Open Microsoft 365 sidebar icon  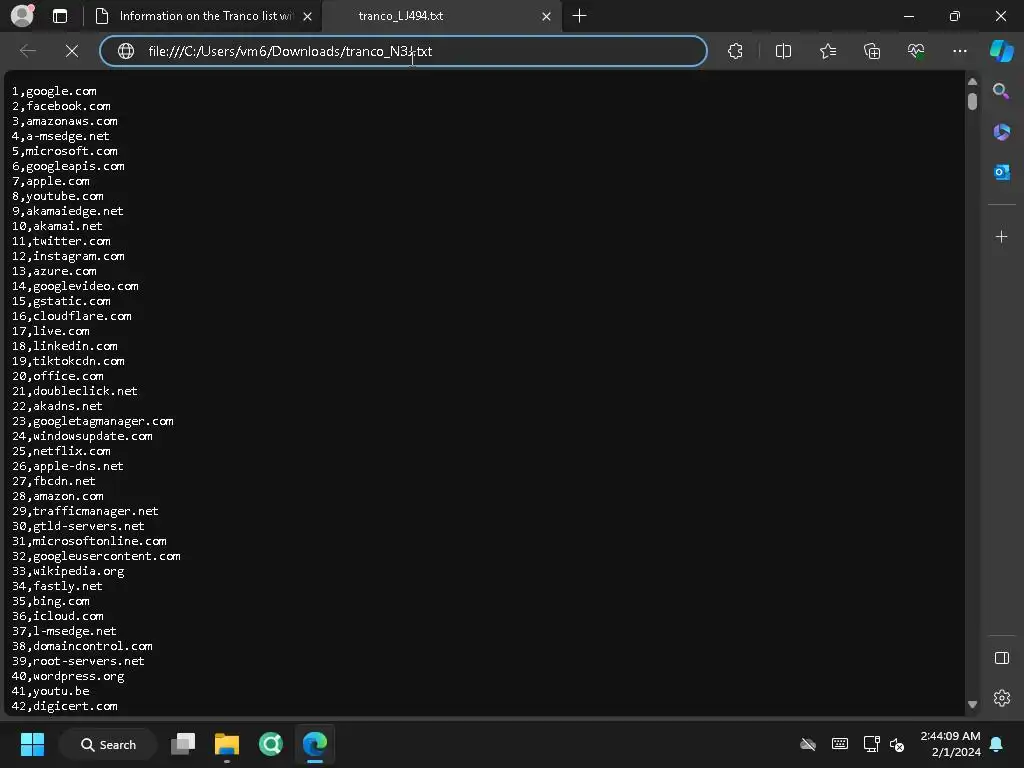tap(1001, 132)
